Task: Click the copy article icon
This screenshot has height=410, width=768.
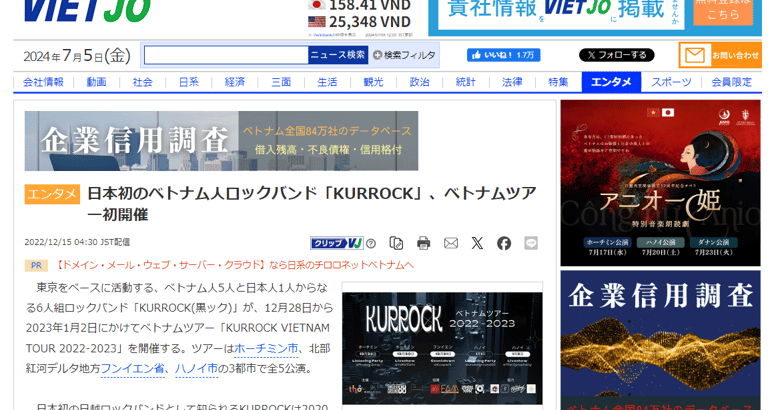Action: point(396,243)
